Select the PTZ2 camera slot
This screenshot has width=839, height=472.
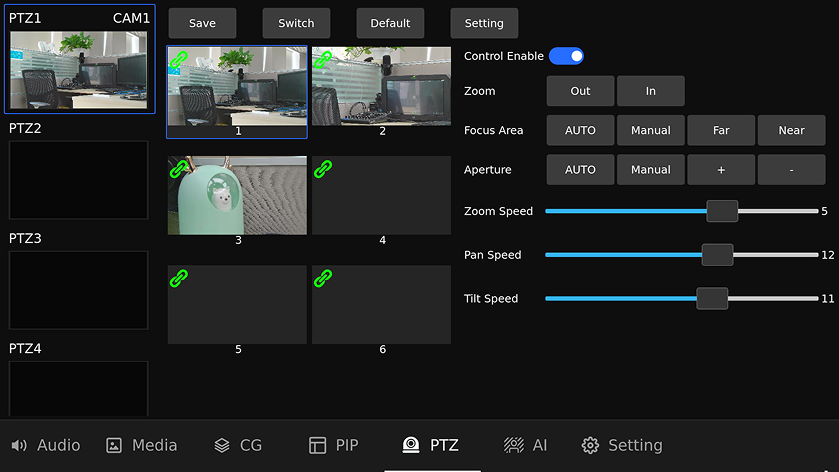pyautogui.click(x=79, y=180)
